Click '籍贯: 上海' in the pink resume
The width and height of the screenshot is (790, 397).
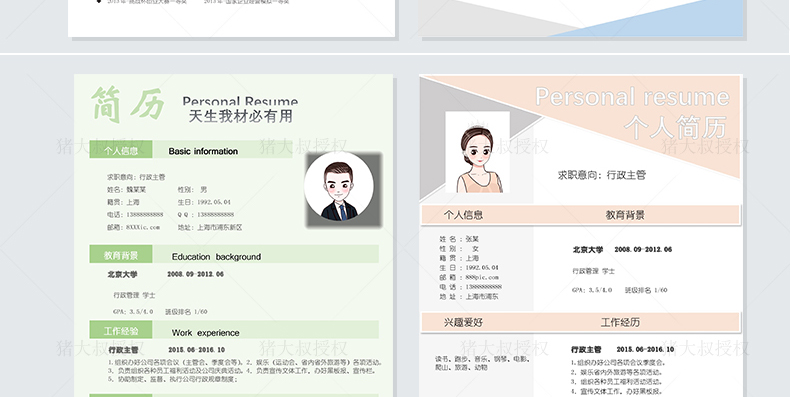(x=459, y=258)
